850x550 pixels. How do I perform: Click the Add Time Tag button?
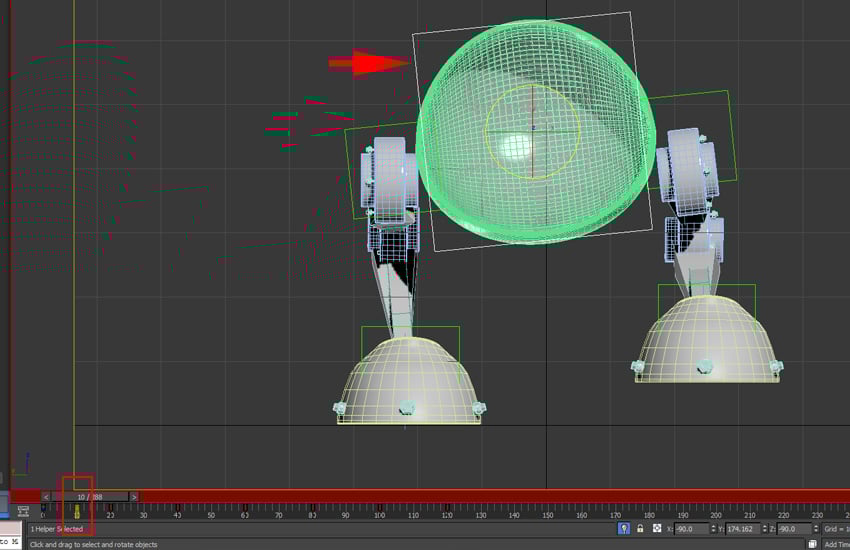pyautogui.click(x=835, y=544)
